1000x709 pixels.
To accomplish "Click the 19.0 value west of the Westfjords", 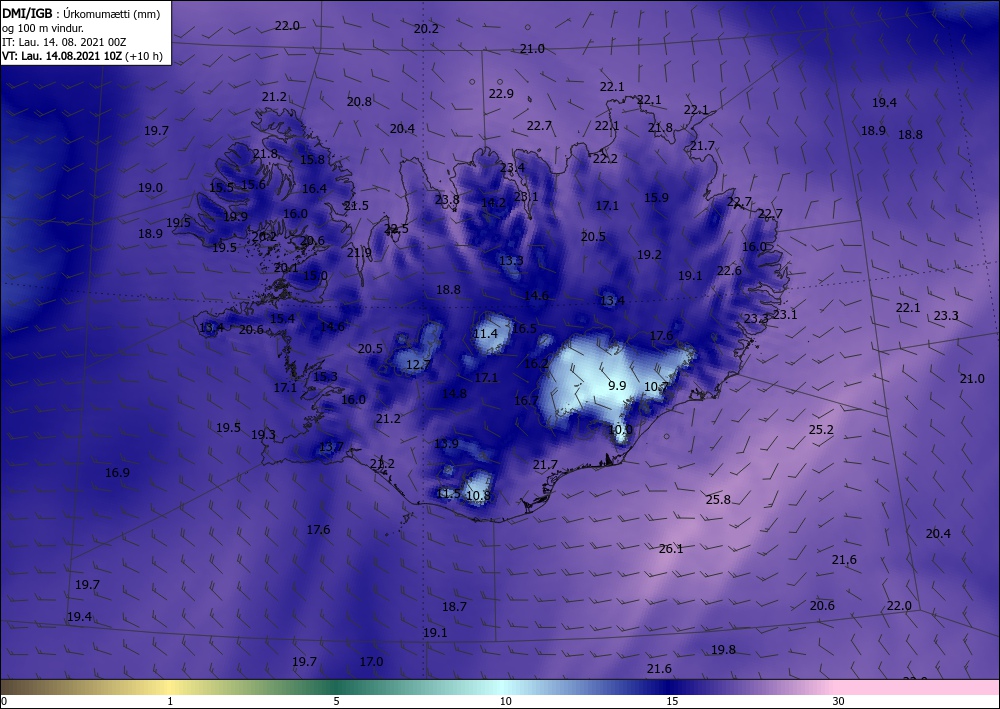I will point(151,188).
